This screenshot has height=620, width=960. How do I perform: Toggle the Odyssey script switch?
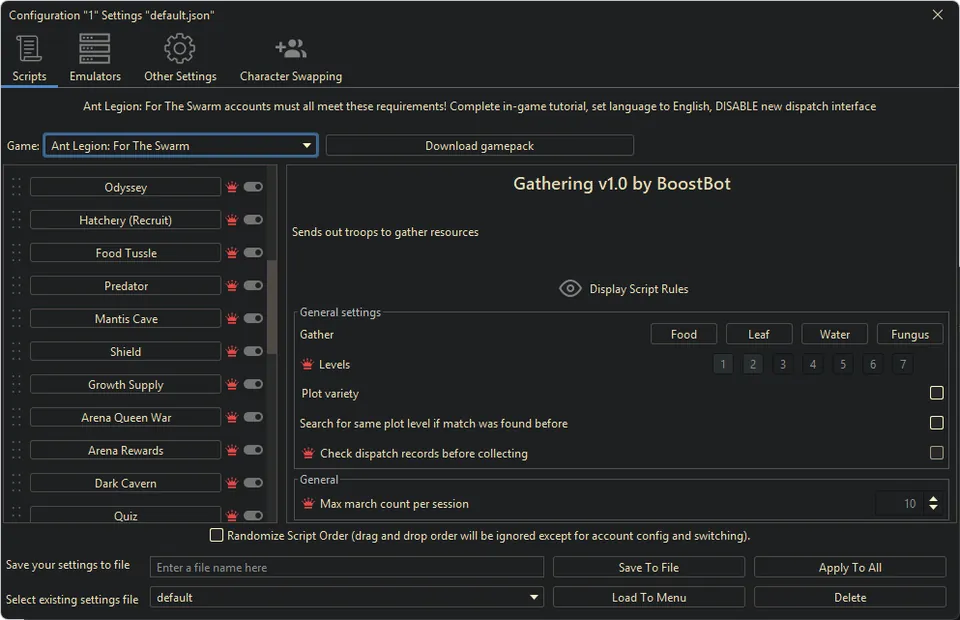[253, 187]
